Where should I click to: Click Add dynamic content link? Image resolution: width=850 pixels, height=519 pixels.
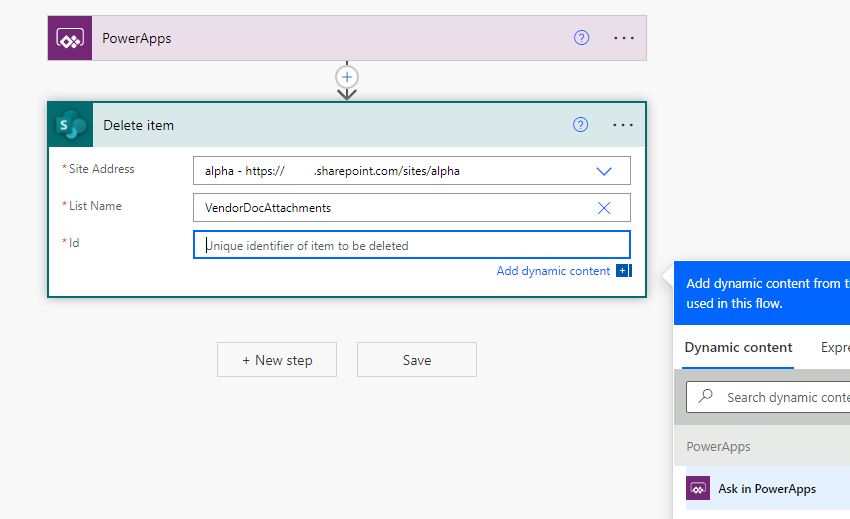tap(553, 271)
